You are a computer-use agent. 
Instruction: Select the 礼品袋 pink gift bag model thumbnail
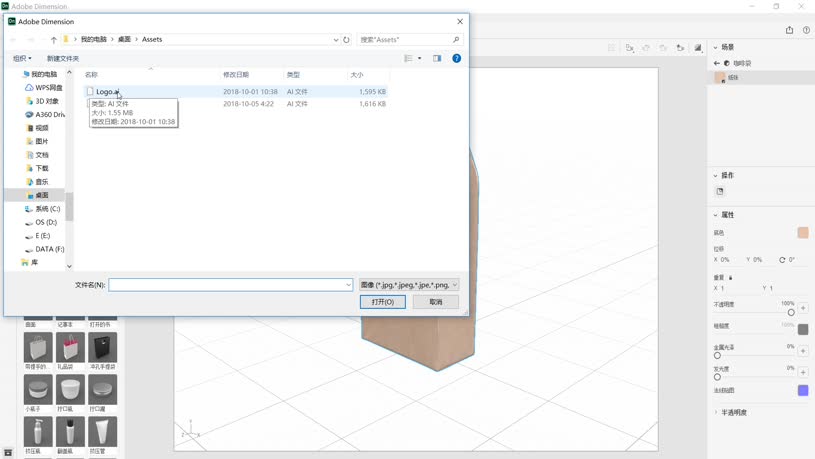pos(70,347)
